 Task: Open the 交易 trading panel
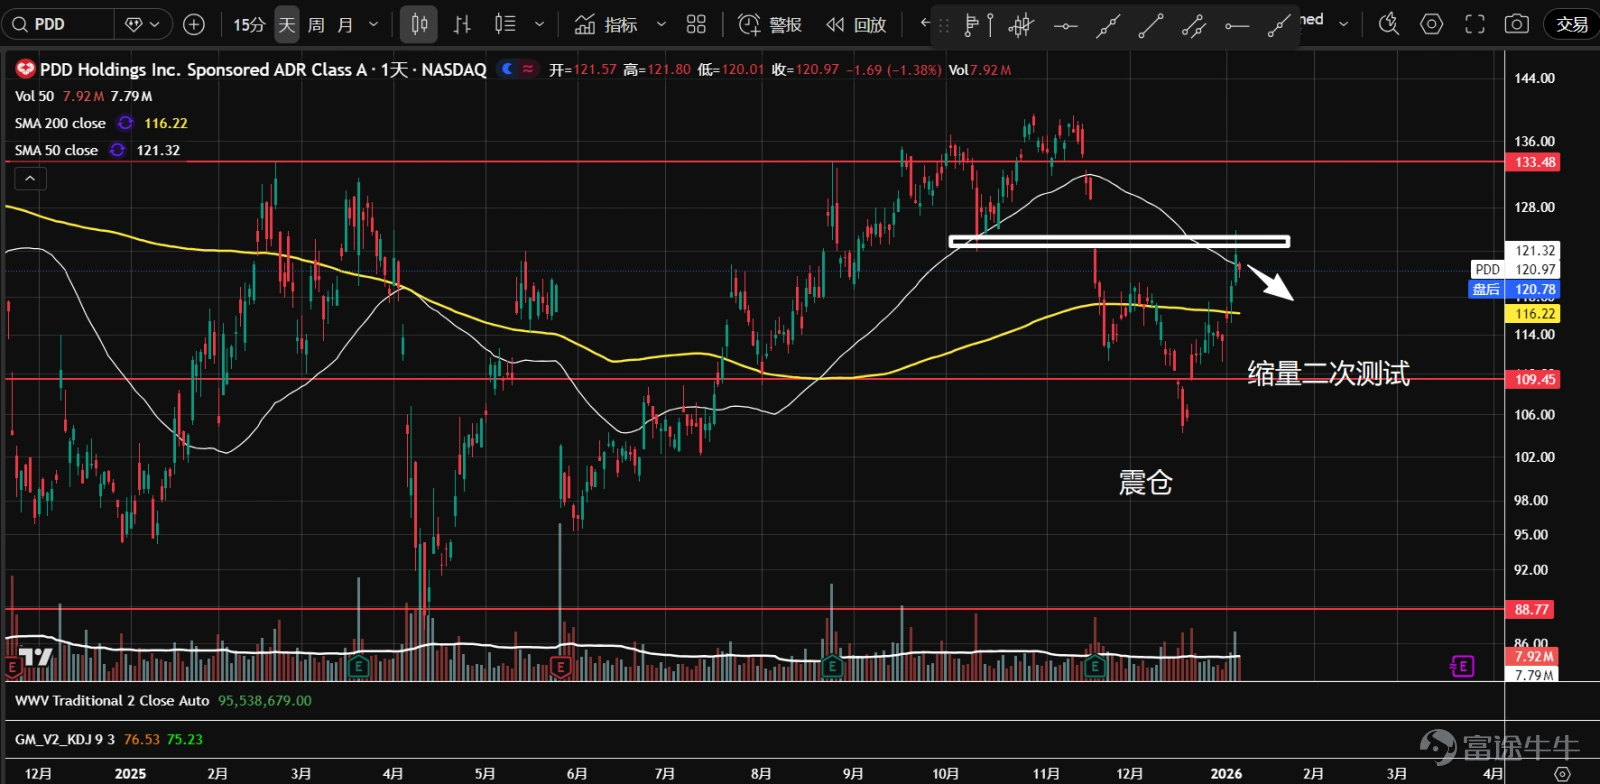[x=1572, y=24]
